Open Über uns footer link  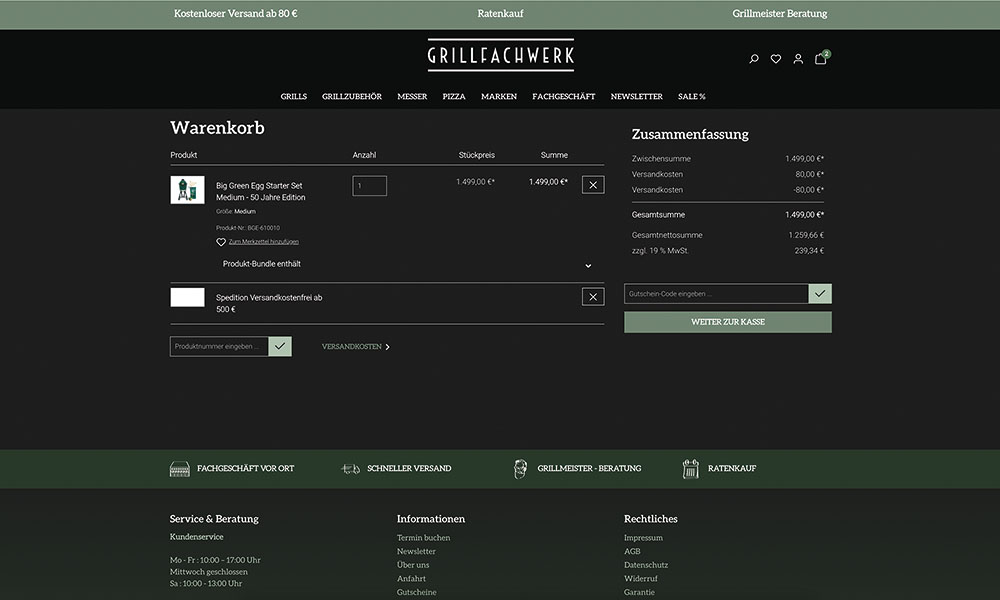413,565
